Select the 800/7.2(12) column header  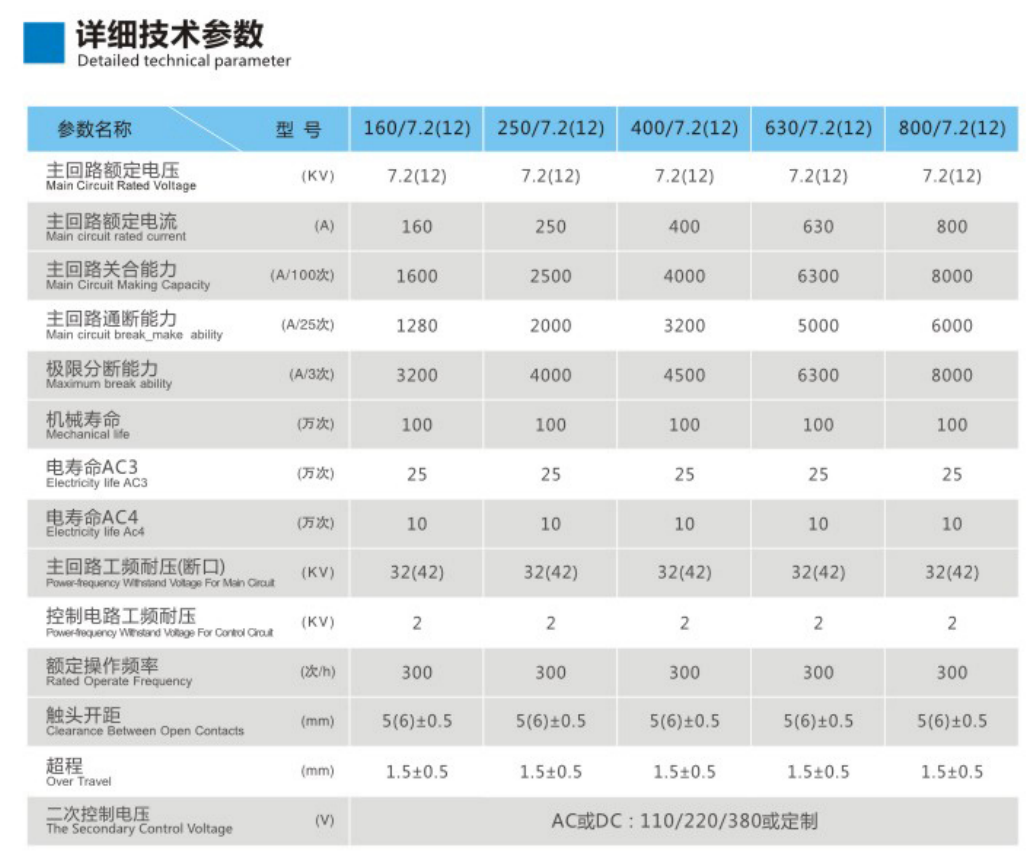pyautogui.click(x=953, y=128)
